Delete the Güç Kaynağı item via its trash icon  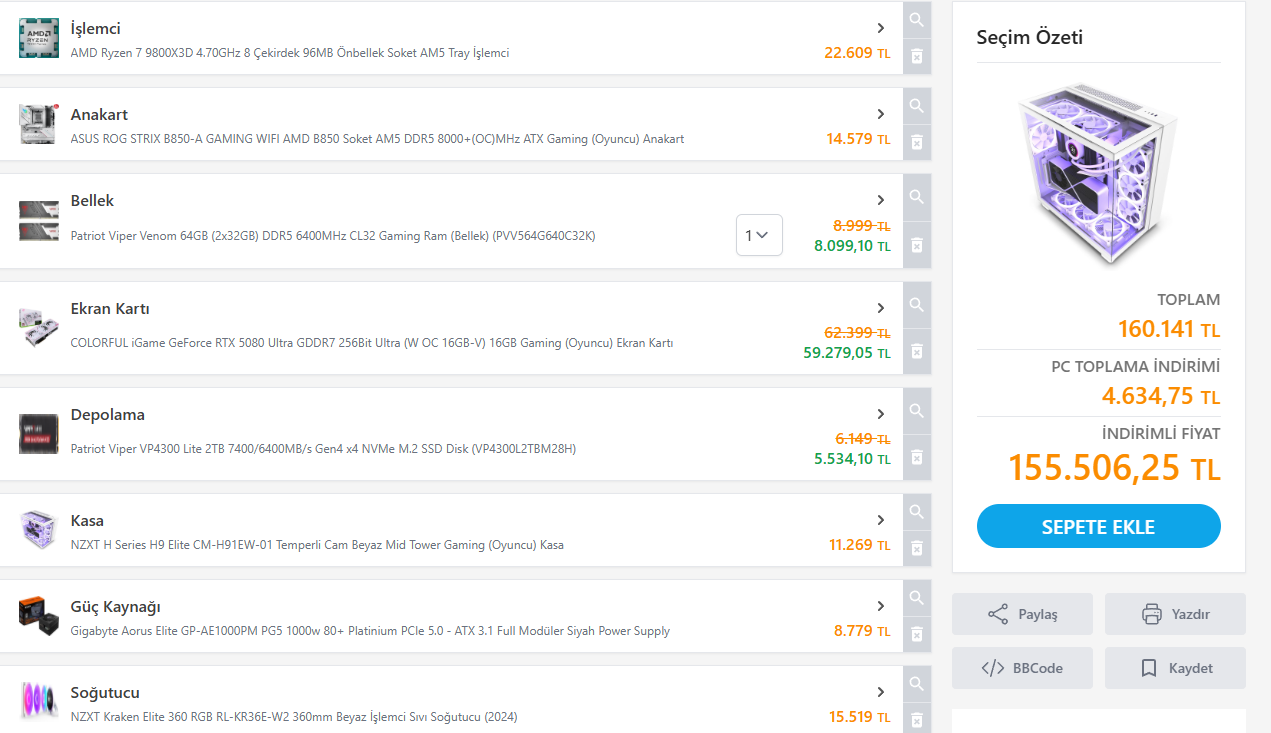point(917,634)
